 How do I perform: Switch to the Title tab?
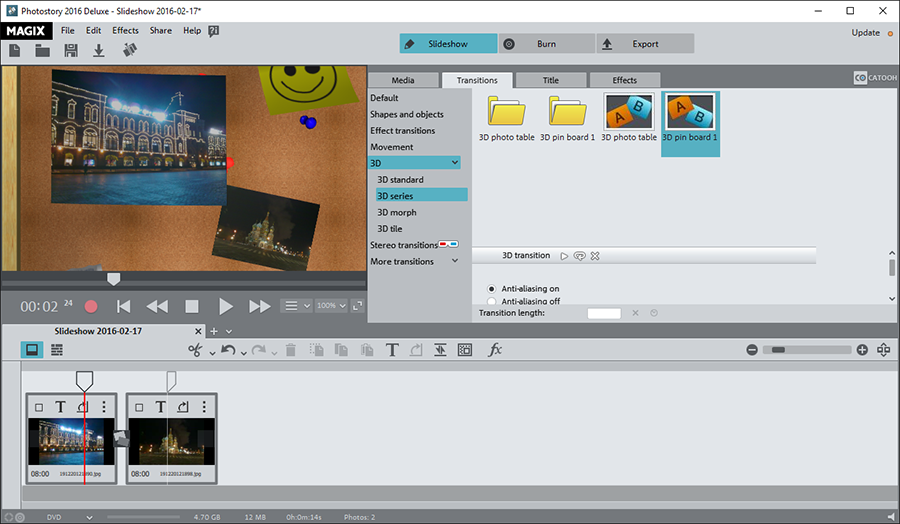(550, 80)
